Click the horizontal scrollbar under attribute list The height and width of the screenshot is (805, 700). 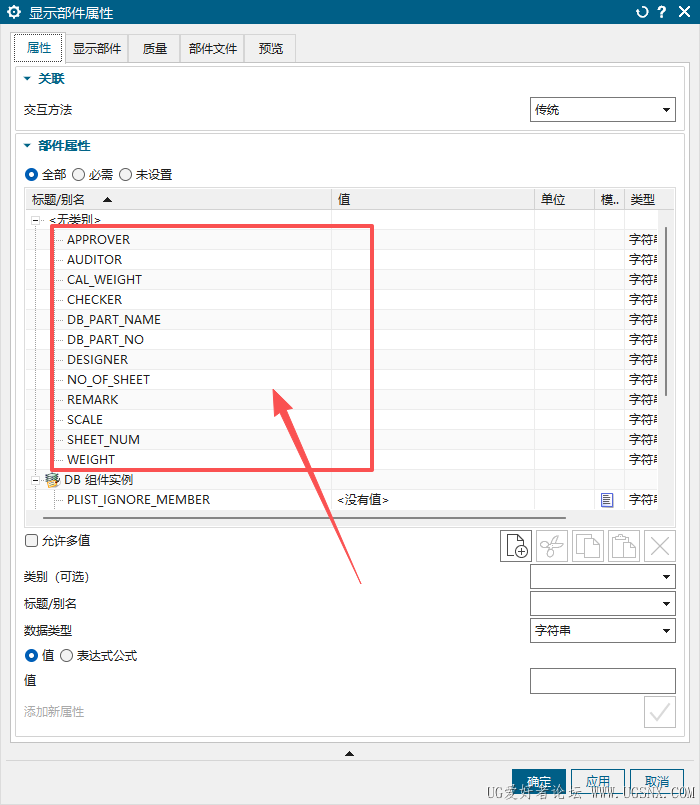click(304, 518)
